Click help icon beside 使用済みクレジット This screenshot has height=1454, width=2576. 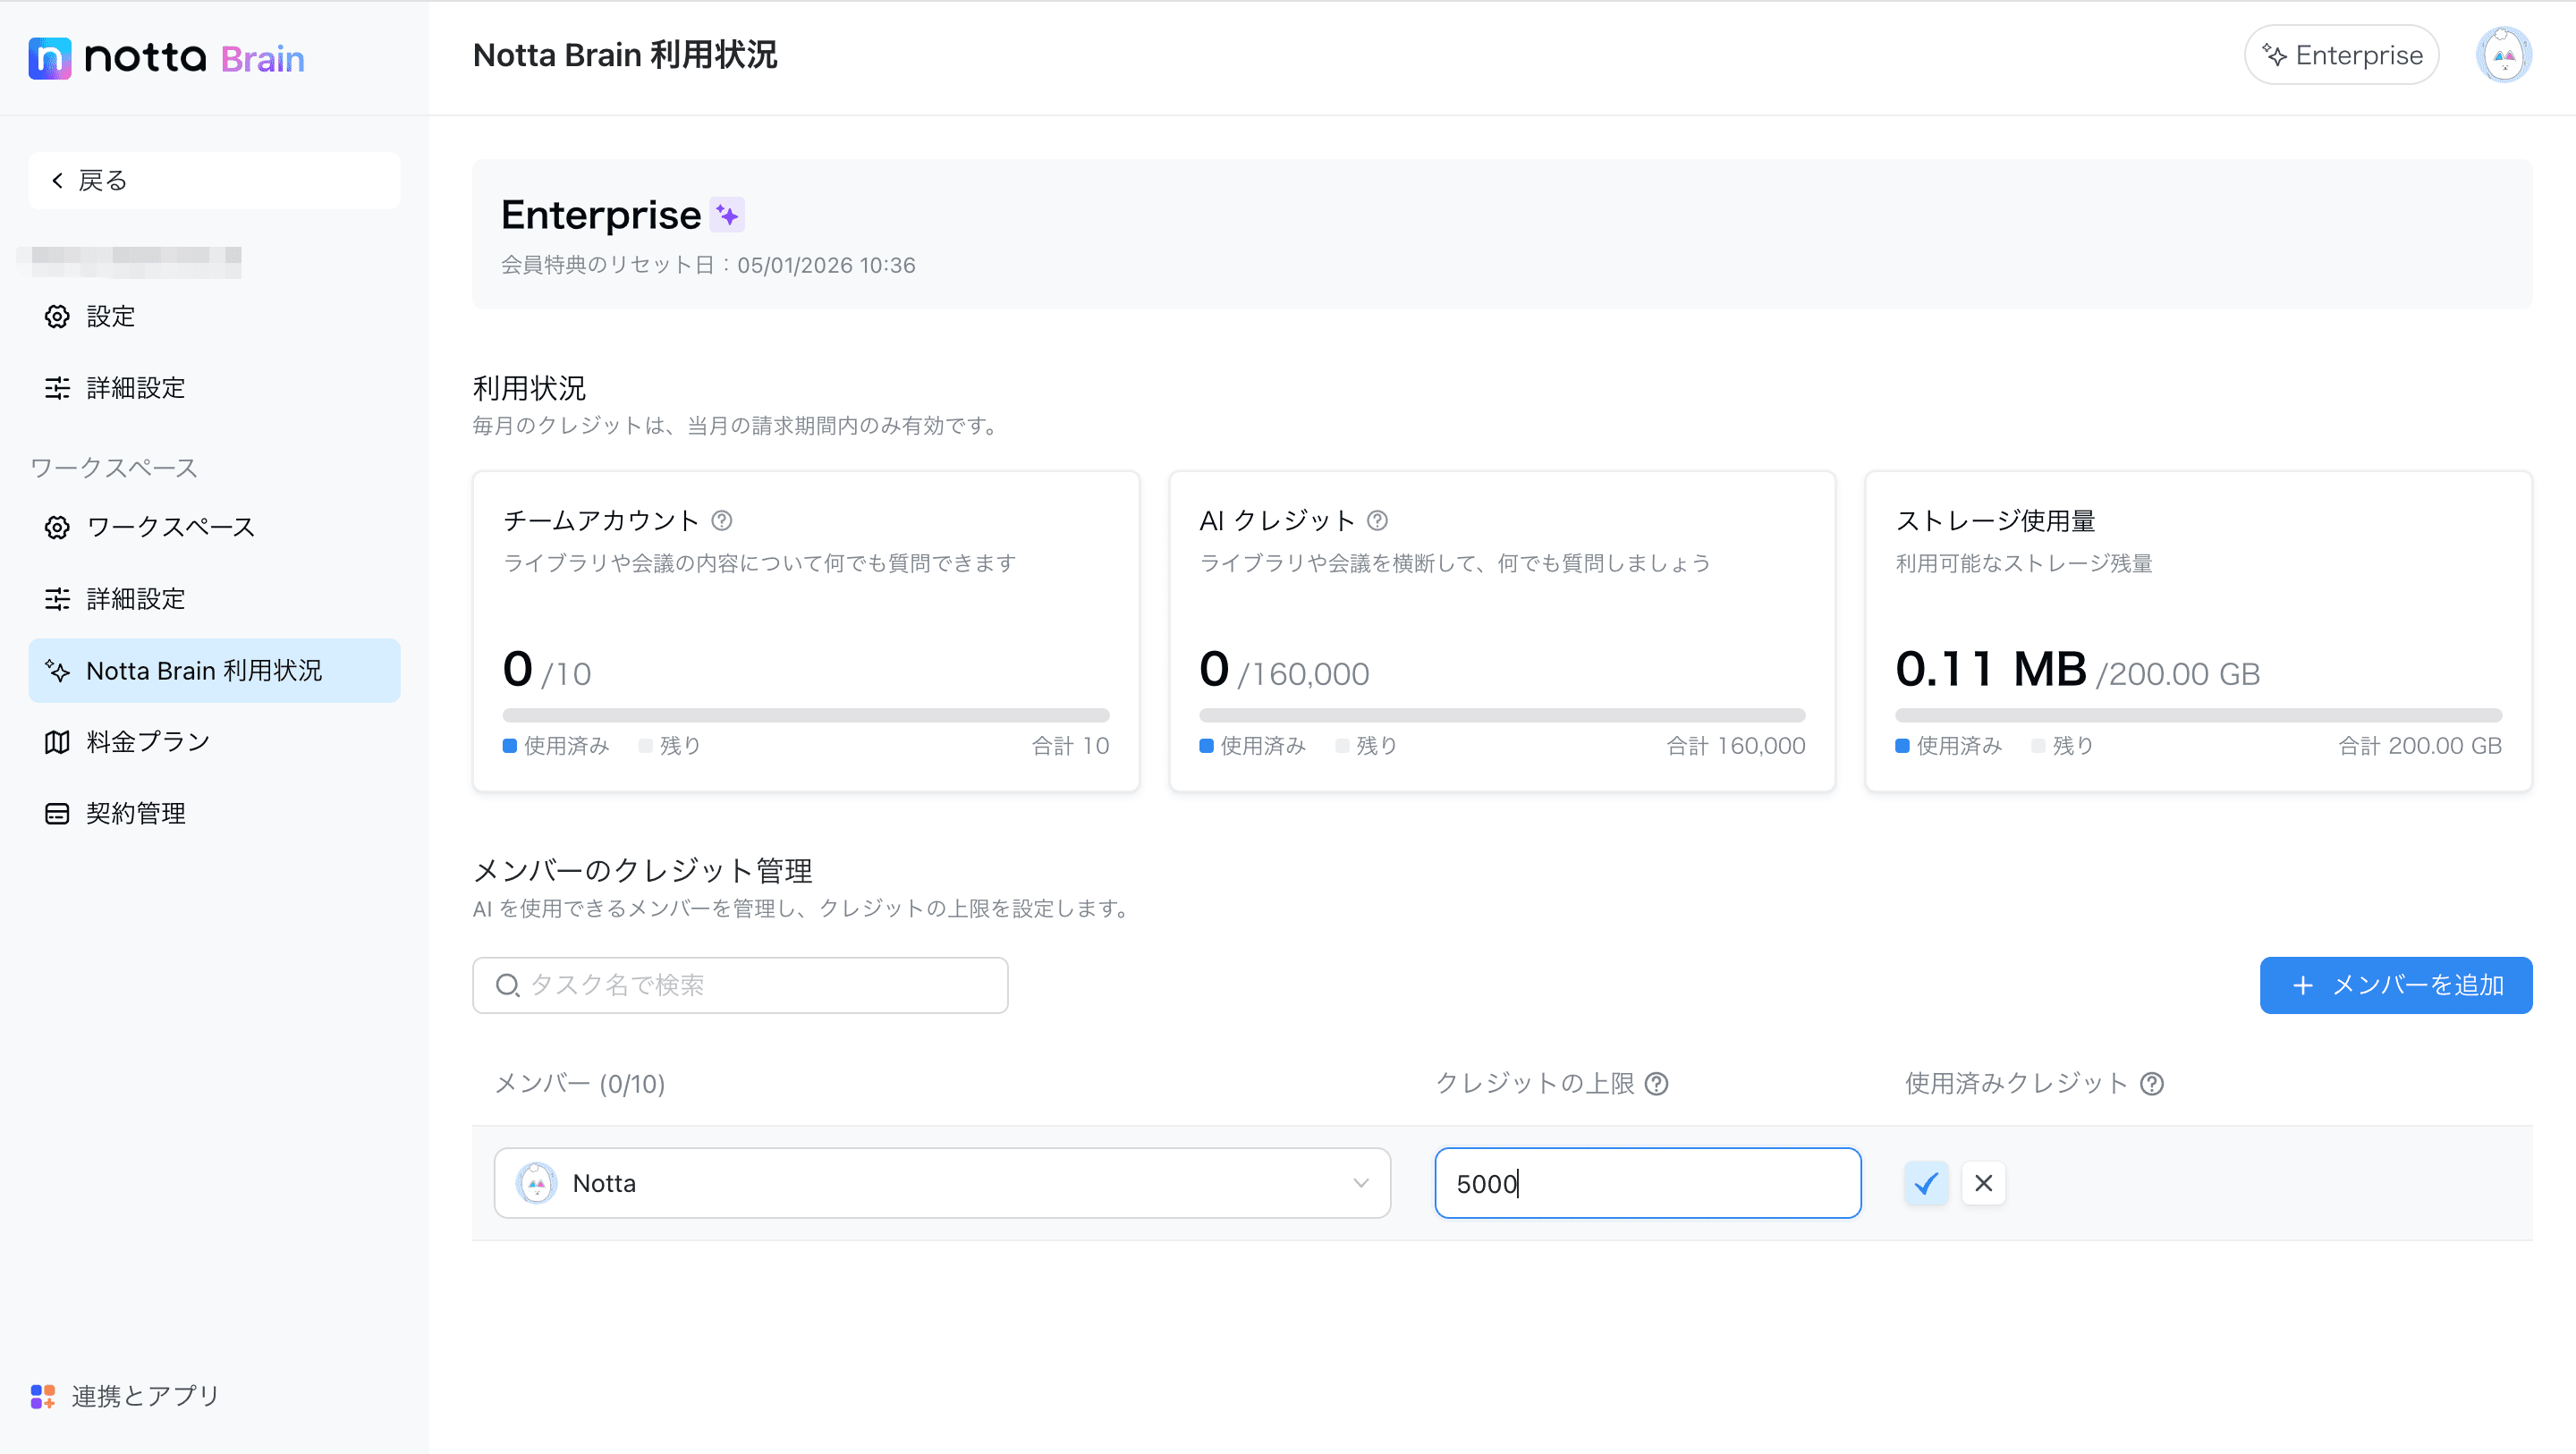click(x=2152, y=1083)
